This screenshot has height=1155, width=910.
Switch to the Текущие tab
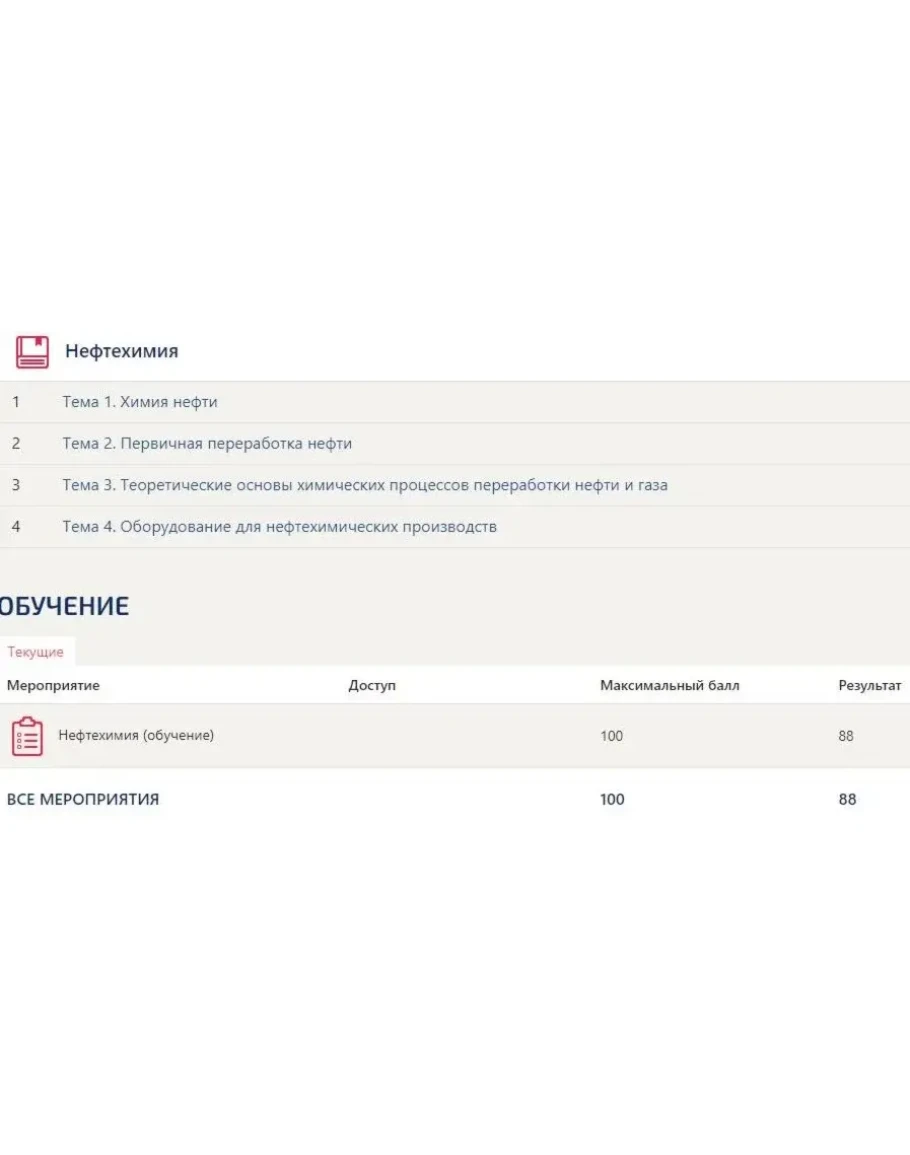point(36,652)
